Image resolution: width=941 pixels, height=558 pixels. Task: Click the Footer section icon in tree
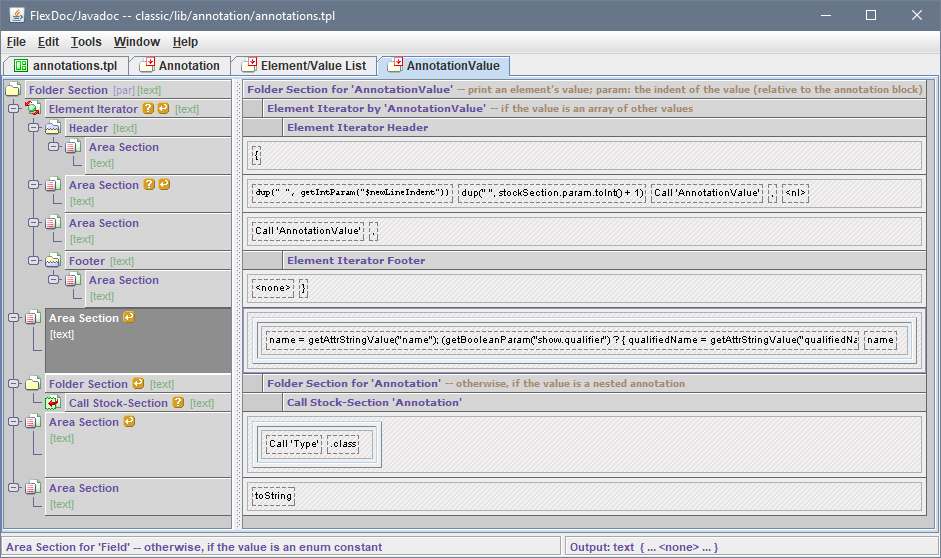pos(53,261)
